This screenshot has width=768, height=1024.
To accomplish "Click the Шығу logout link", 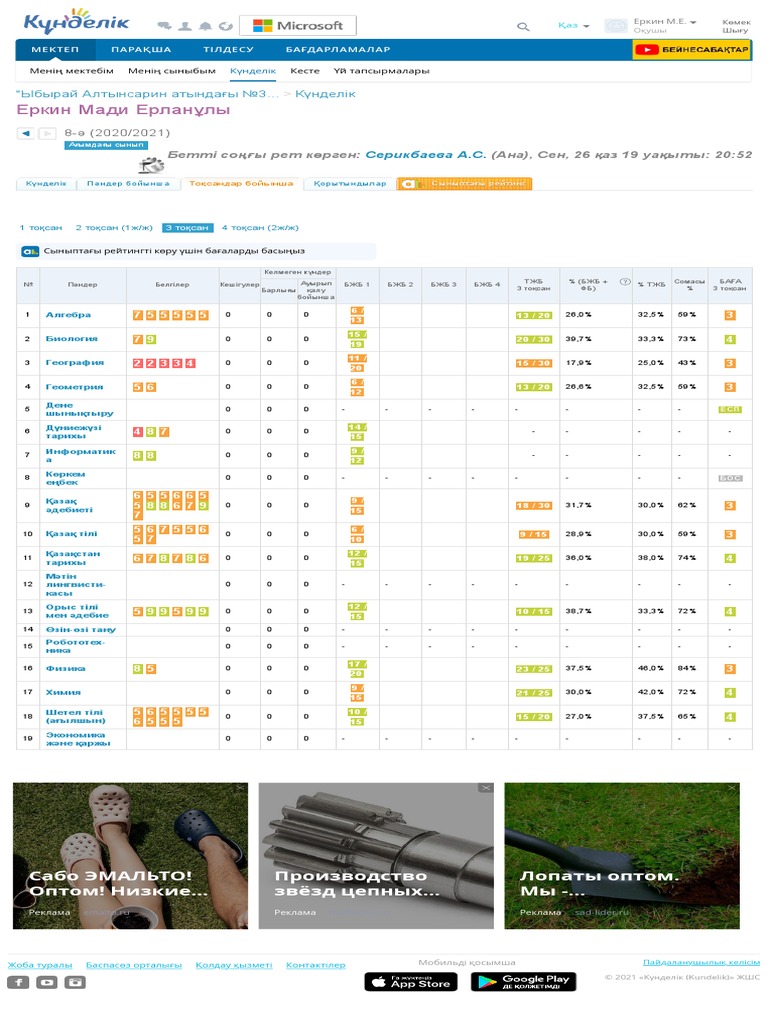I will 735,30.
